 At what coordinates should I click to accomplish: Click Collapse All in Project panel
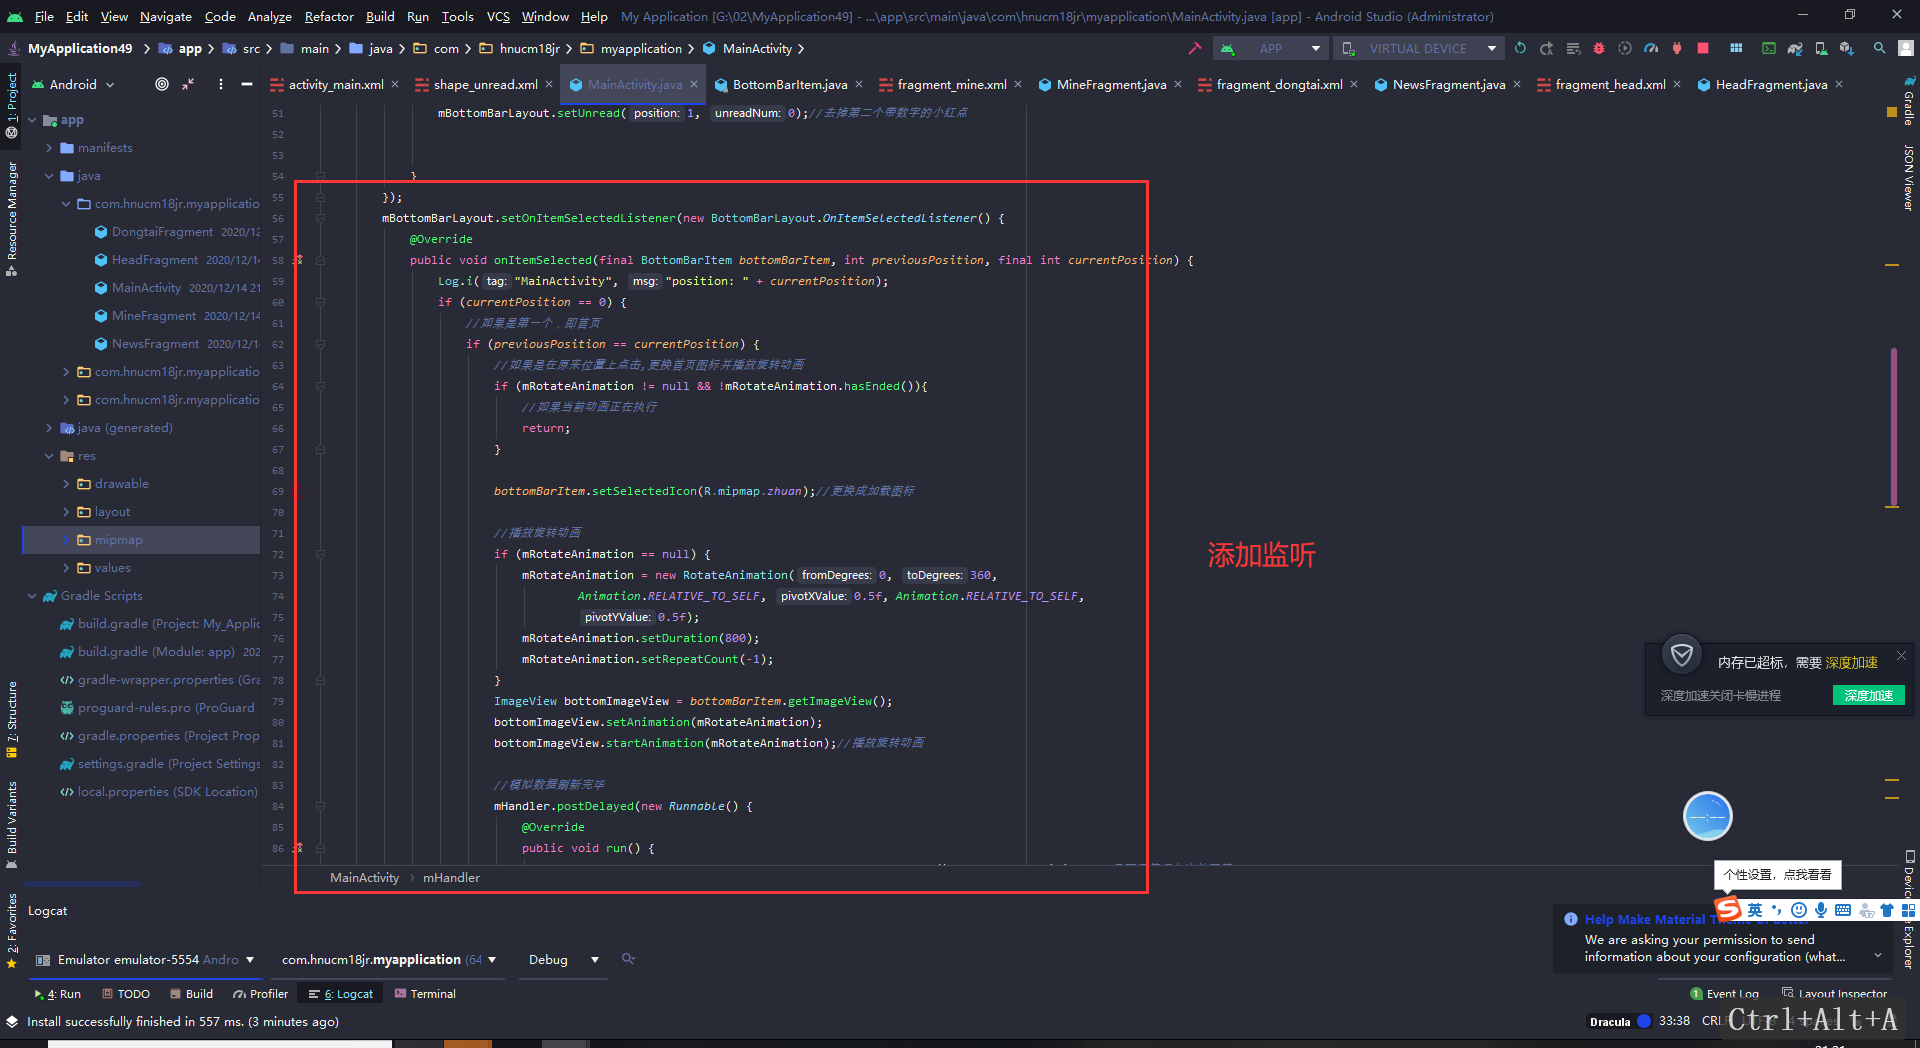point(188,84)
